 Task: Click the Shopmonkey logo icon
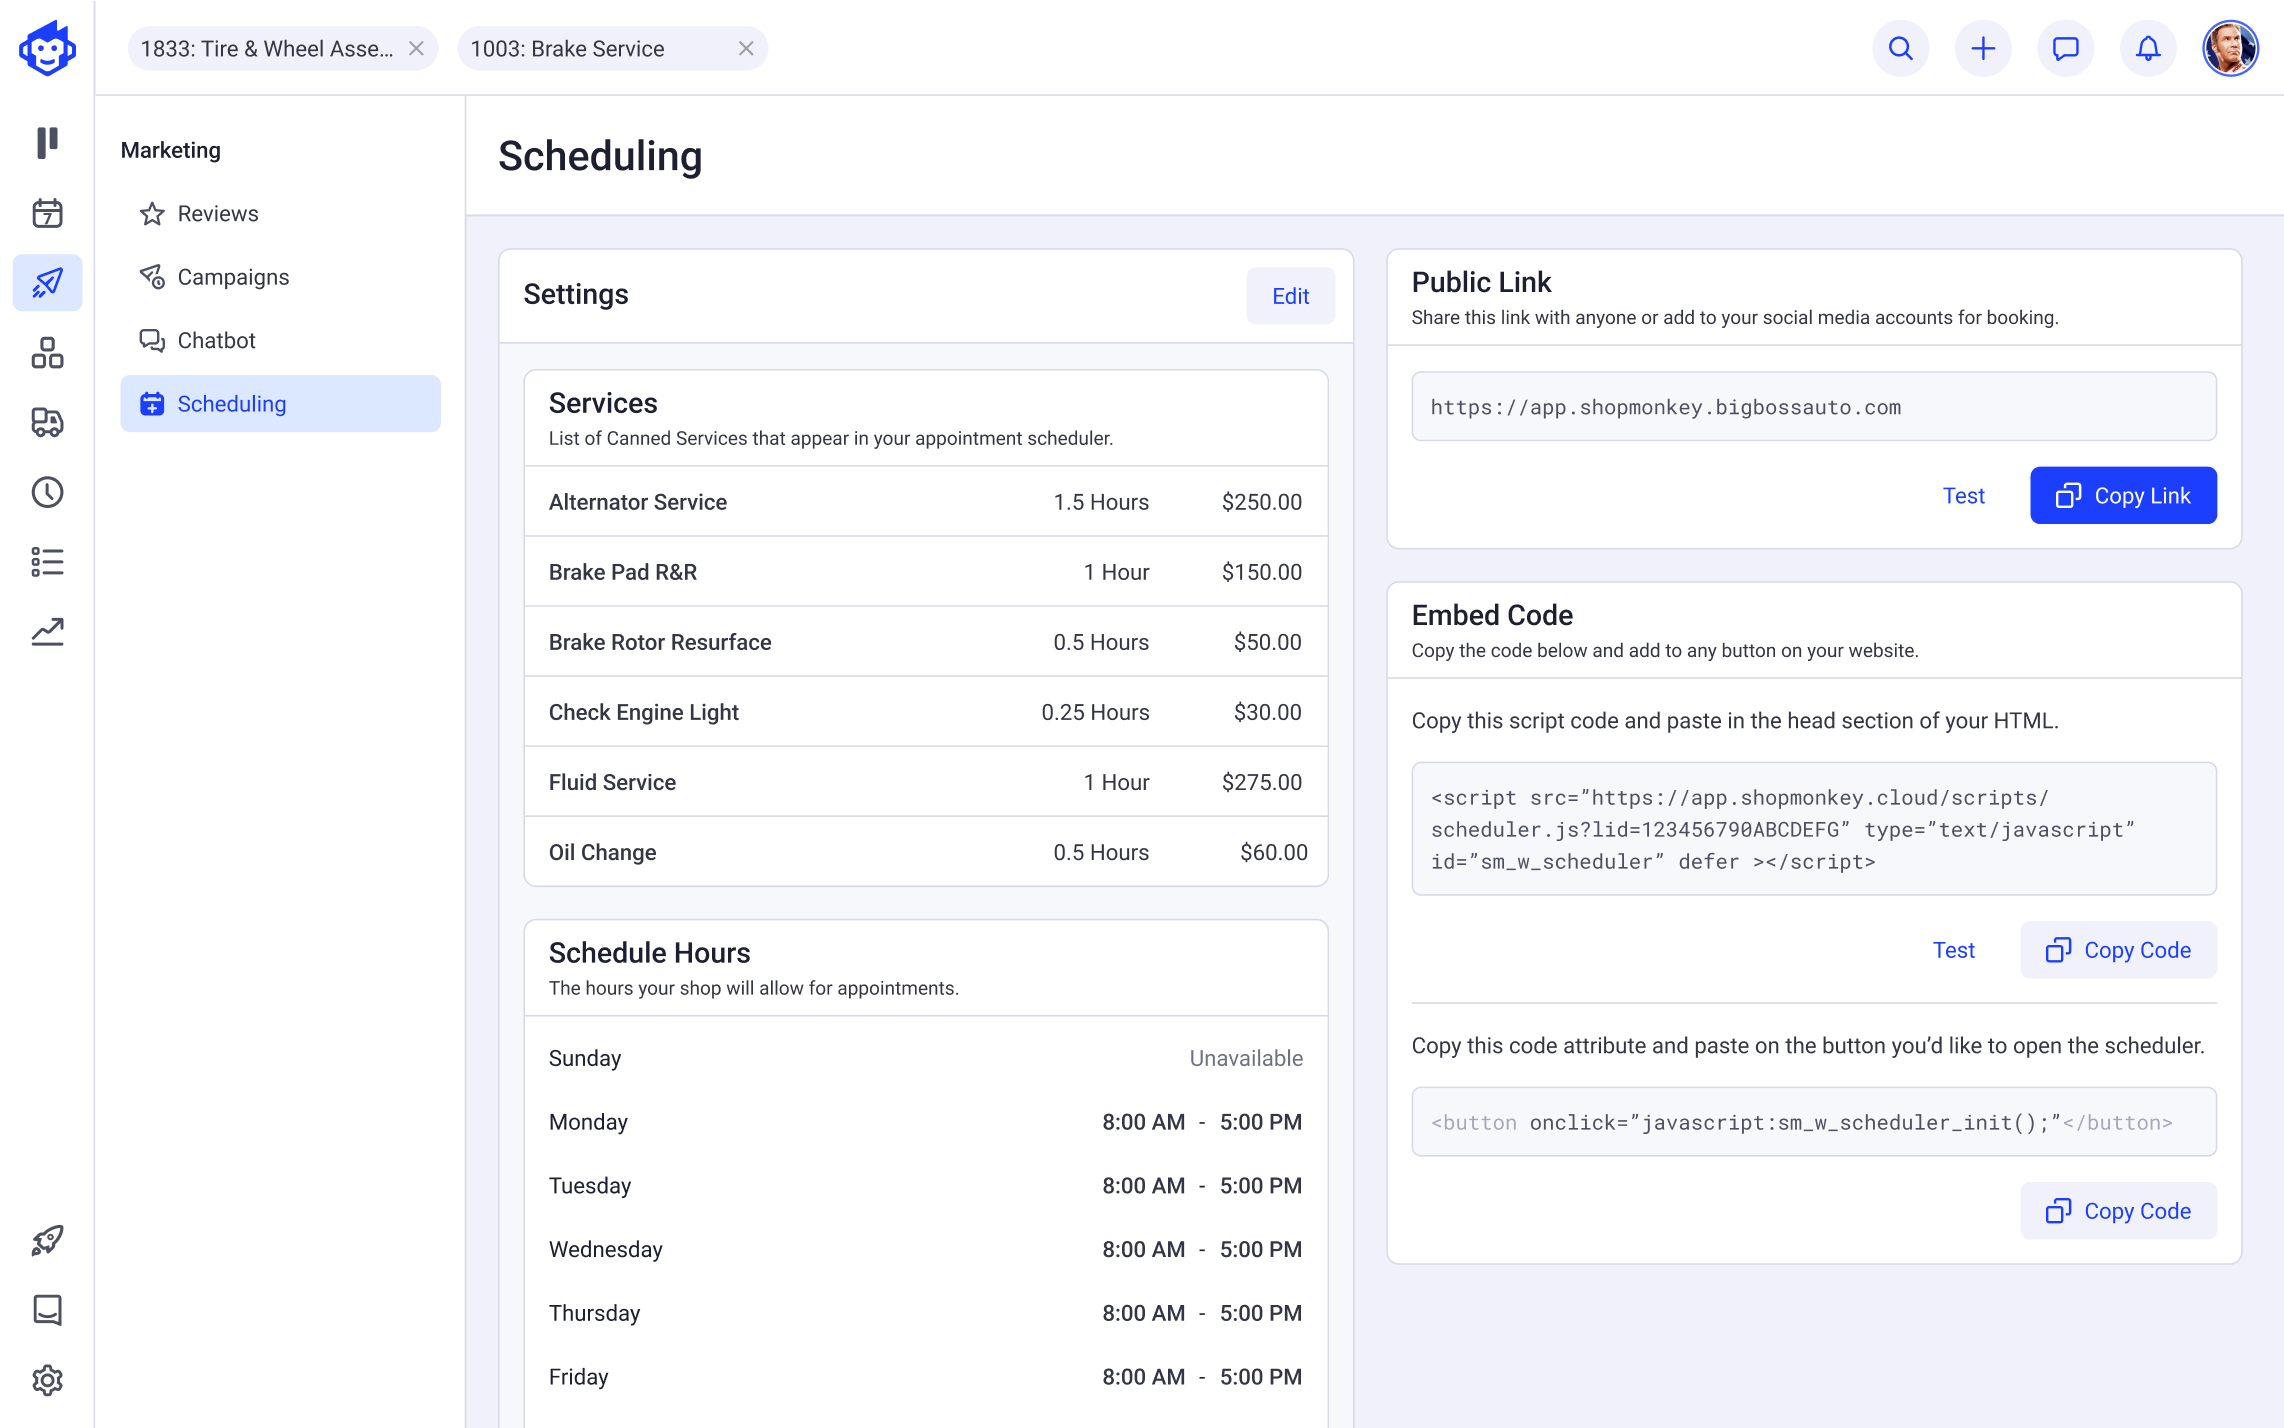pos(47,48)
